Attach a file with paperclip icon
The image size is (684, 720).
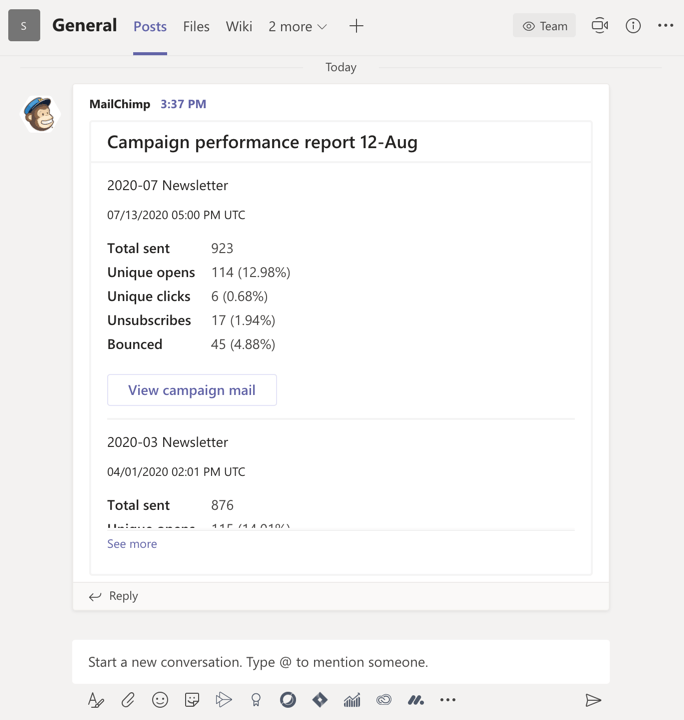coord(128,700)
